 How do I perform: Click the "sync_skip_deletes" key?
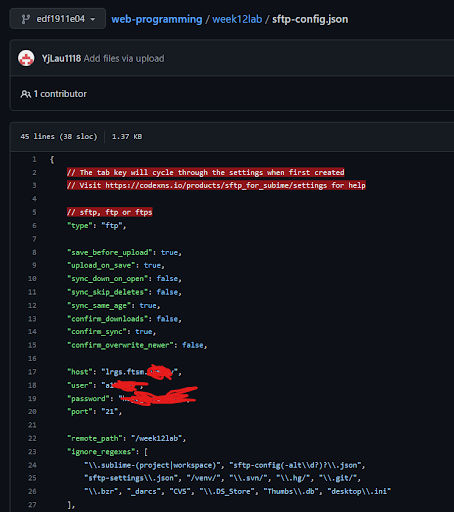pyautogui.click(x=109, y=292)
